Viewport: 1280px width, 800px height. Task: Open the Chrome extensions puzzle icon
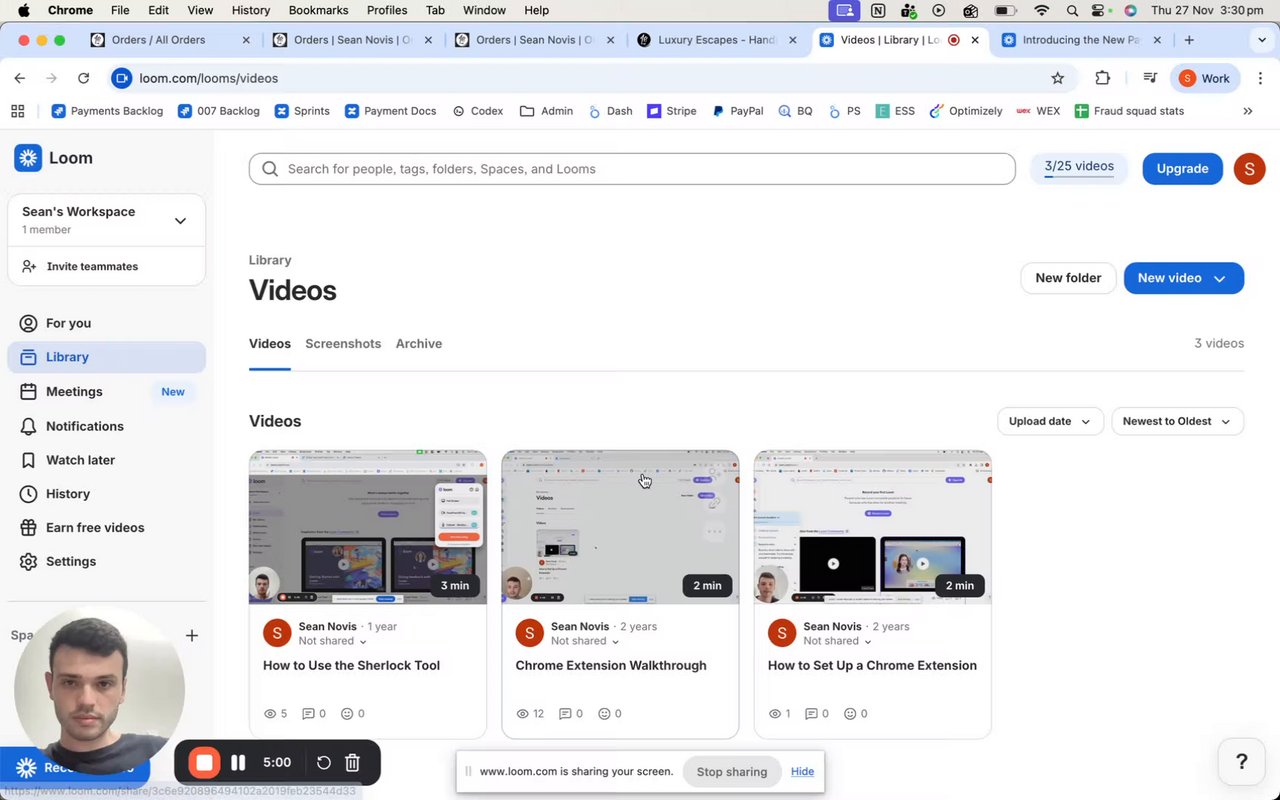click(1102, 78)
